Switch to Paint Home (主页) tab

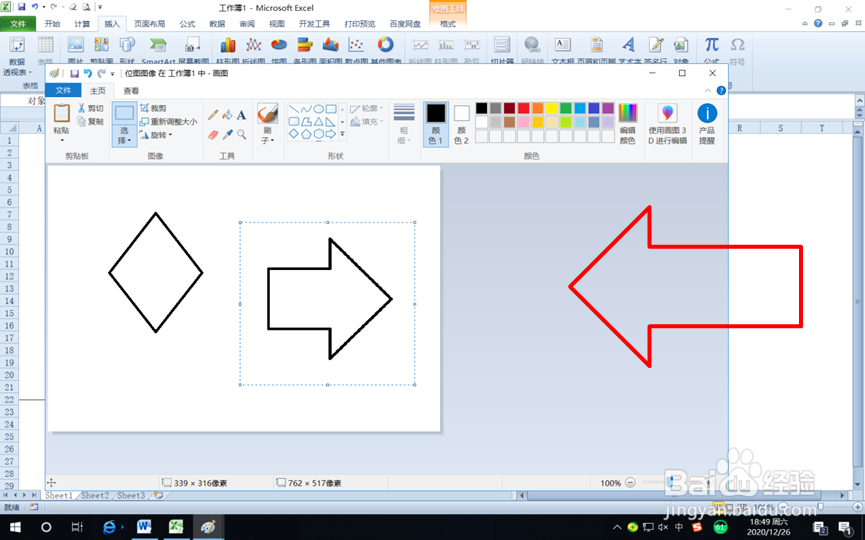tap(98, 90)
